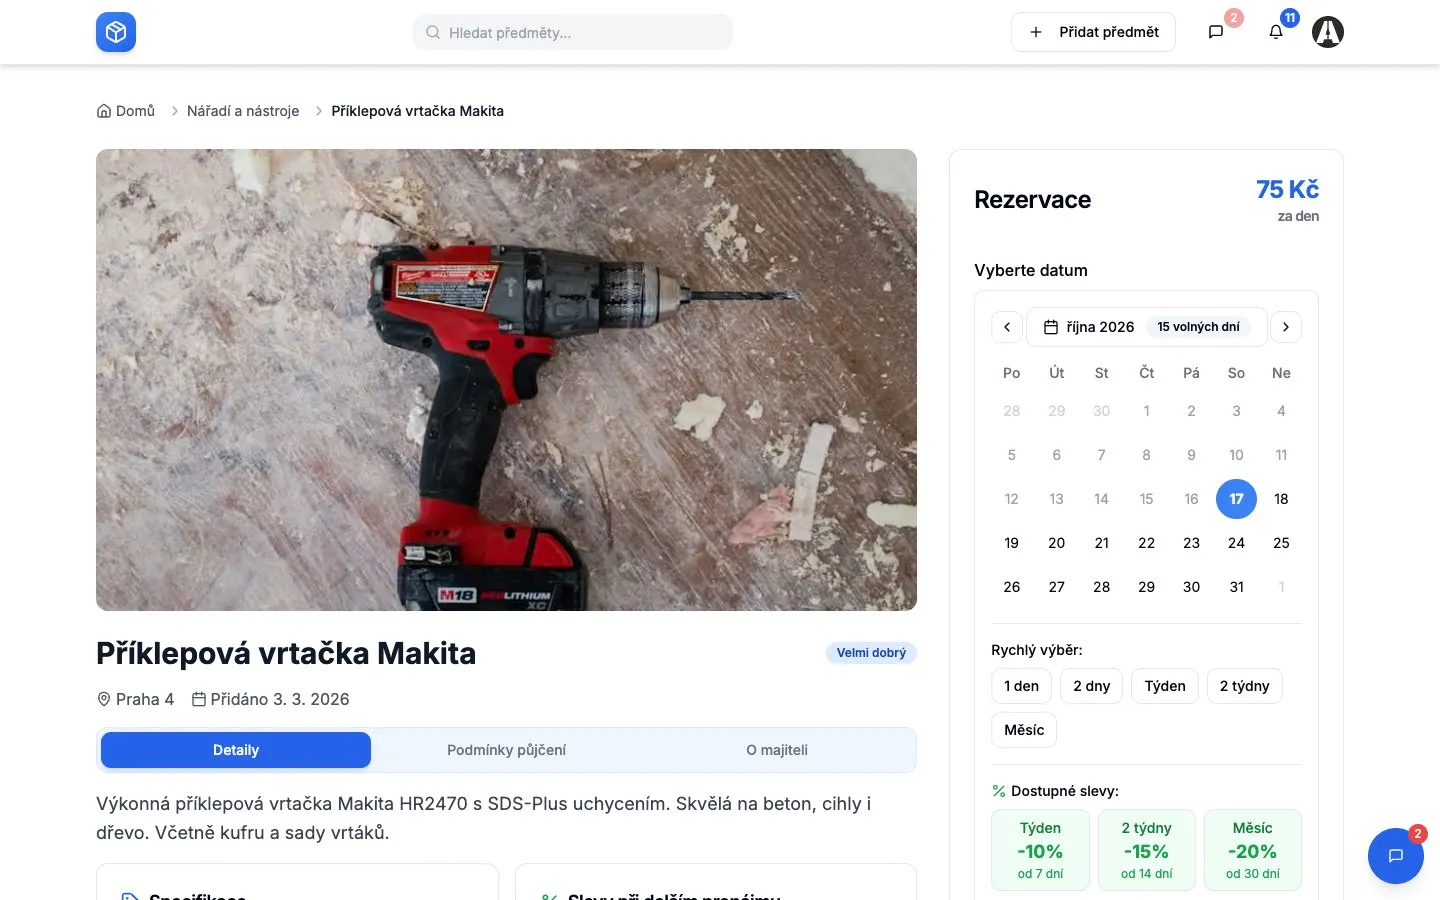Select calendar day 18
Viewport: 1440px width, 900px height.
click(1282, 499)
